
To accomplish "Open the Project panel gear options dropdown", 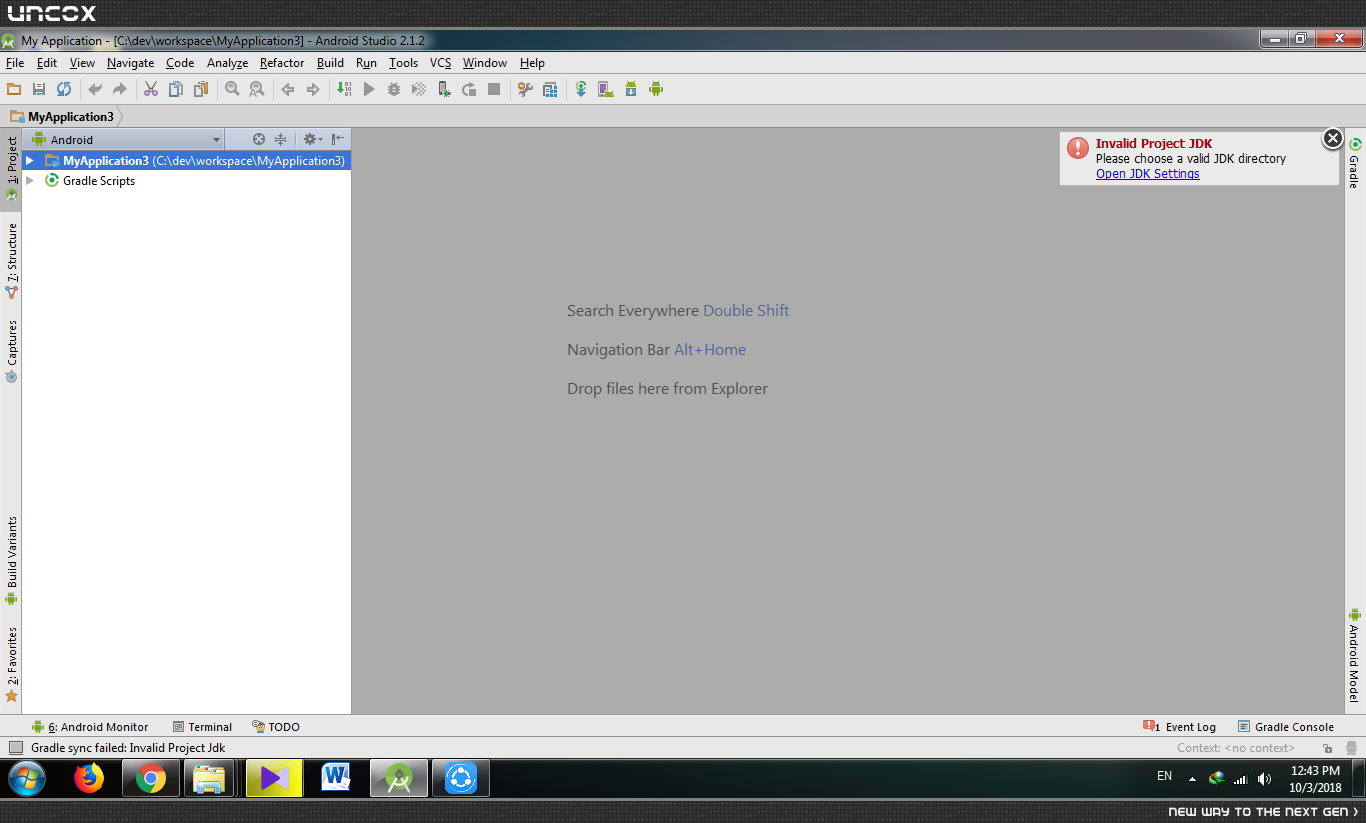I will (x=313, y=140).
